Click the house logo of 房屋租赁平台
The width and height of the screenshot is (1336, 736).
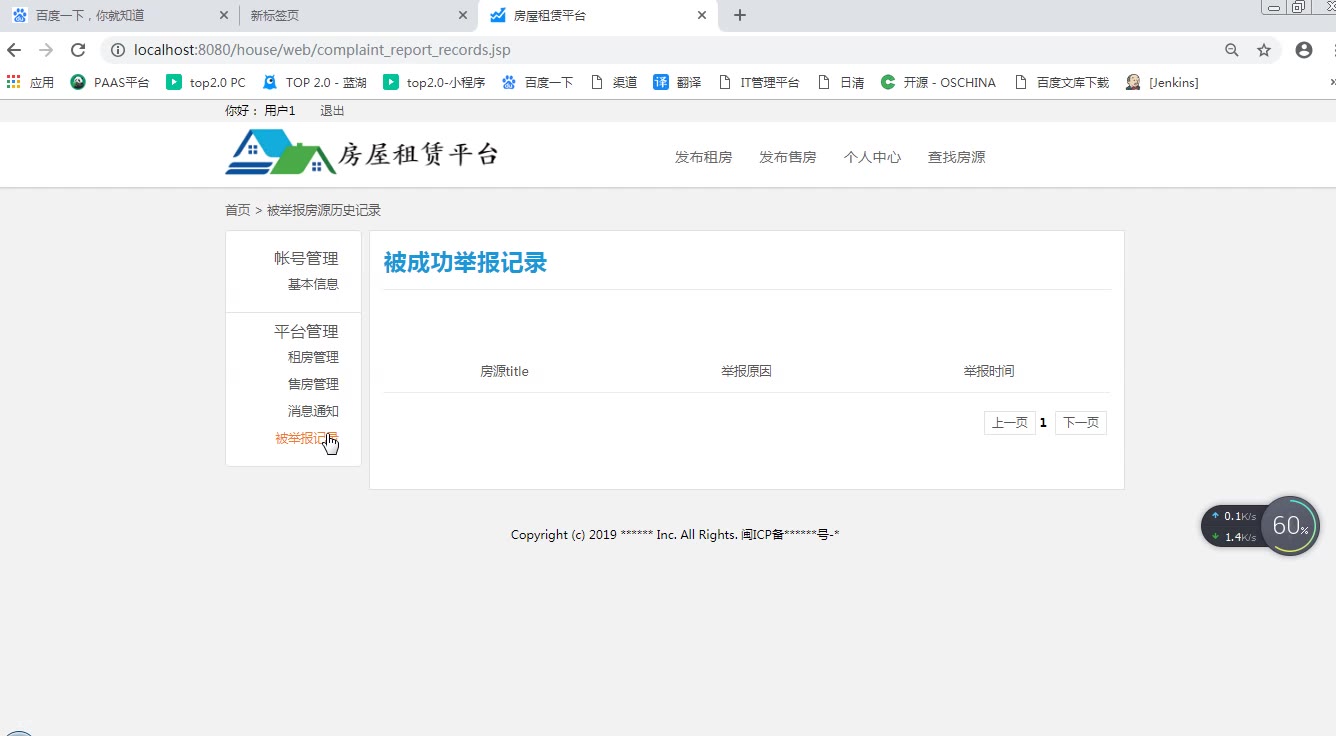pos(280,153)
